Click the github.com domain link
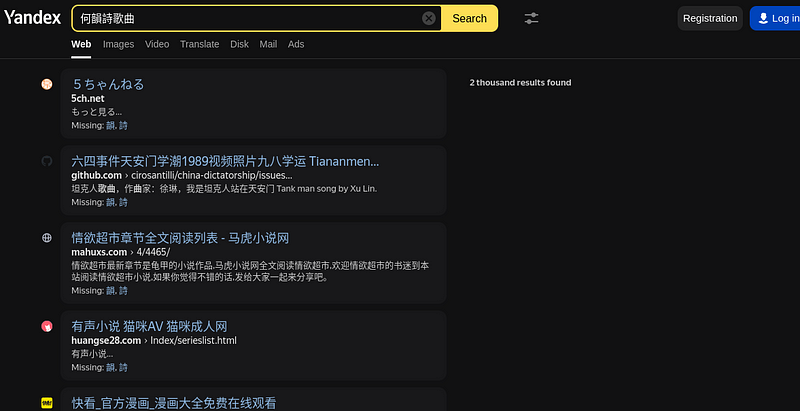The width and height of the screenshot is (800, 411). (x=96, y=175)
